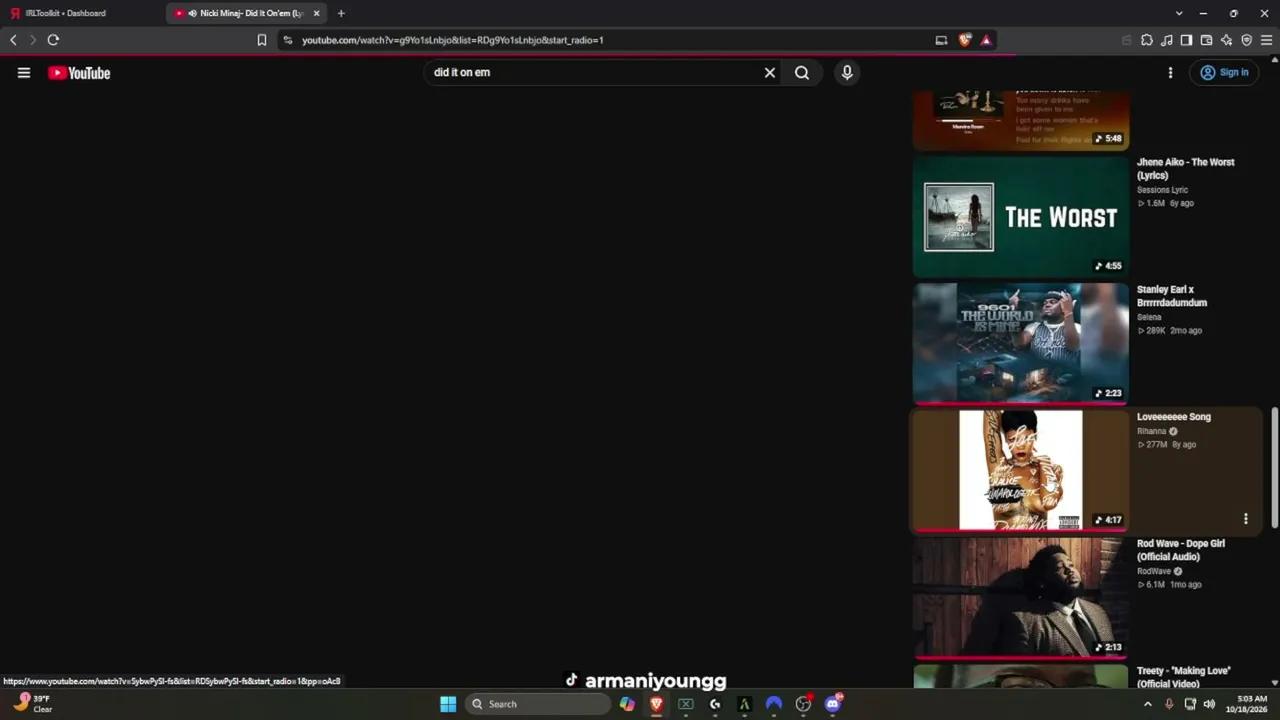Open the volume speaker tray icon

pos(1209,704)
